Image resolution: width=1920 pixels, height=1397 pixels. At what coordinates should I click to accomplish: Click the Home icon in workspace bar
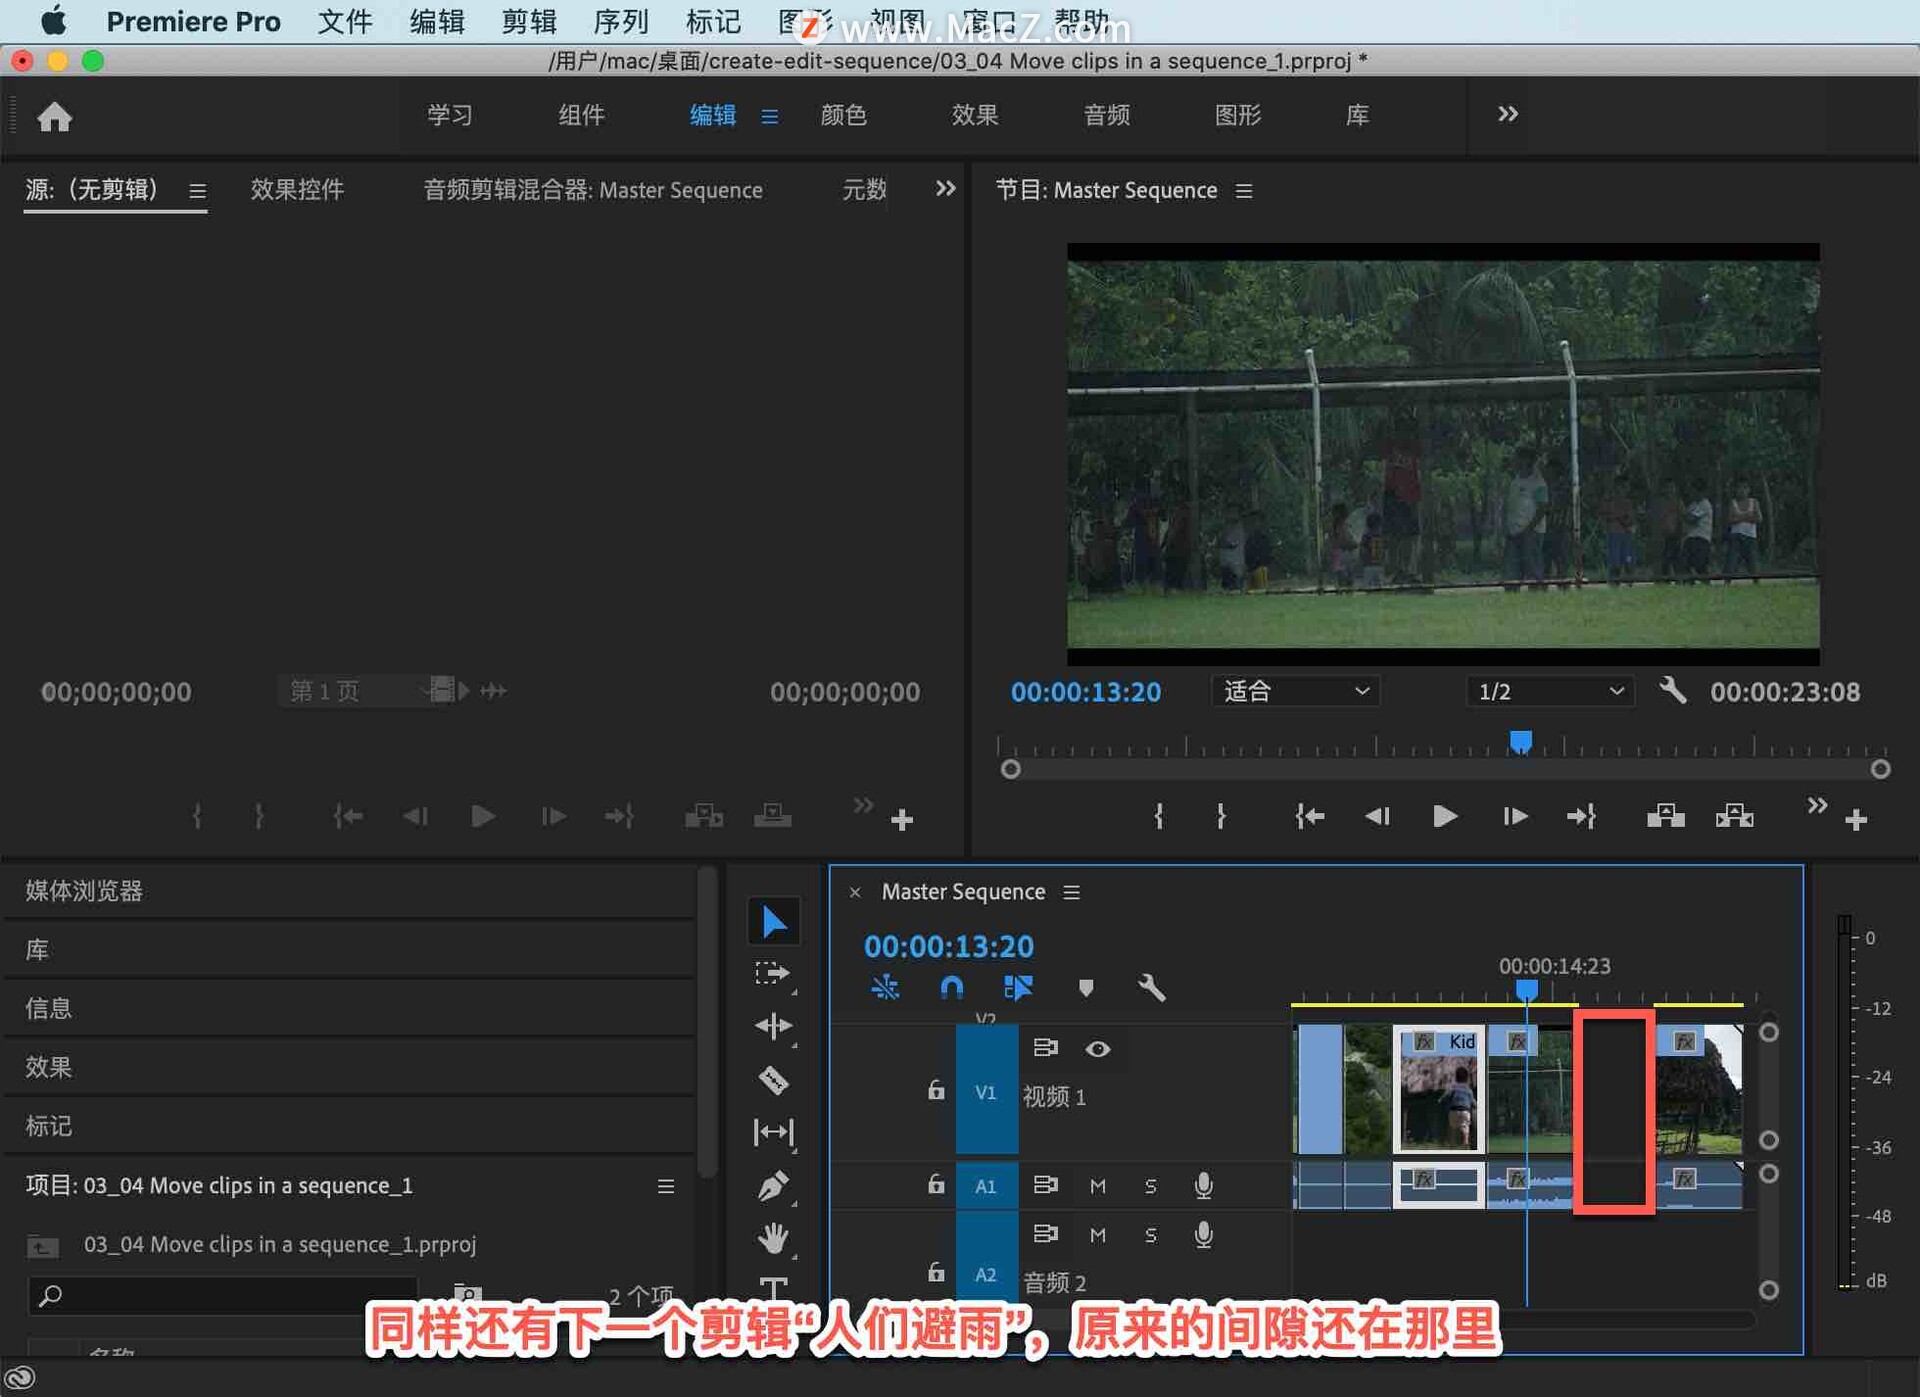(x=55, y=117)
